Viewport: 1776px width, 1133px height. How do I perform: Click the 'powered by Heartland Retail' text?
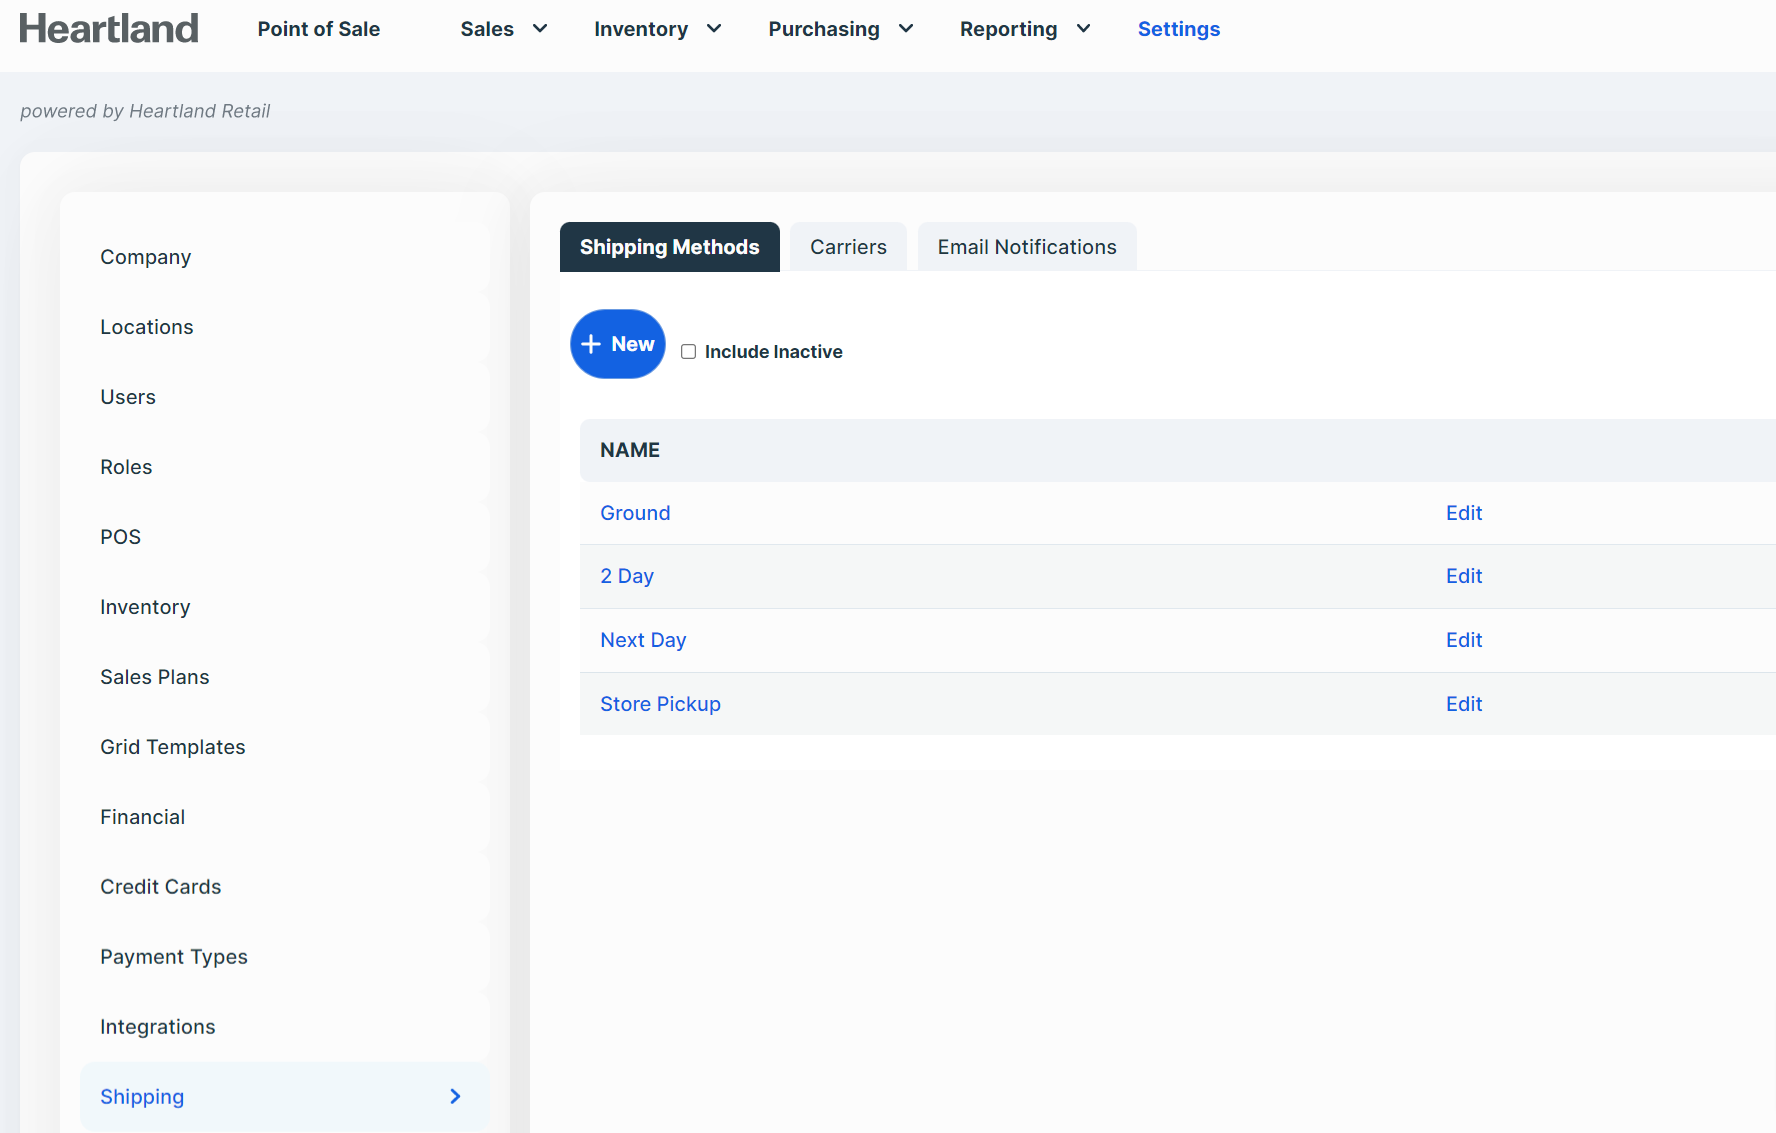[x=145, y=111]
